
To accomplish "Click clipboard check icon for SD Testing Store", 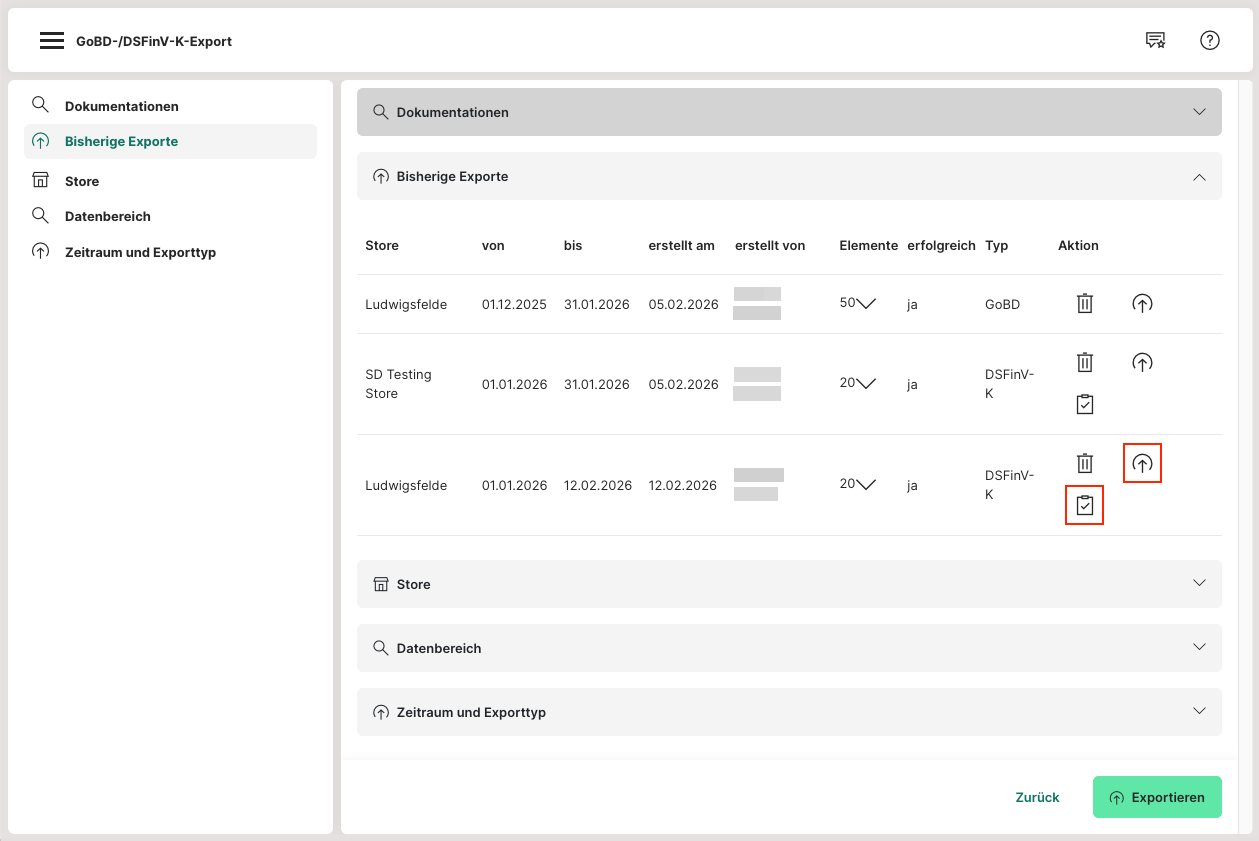I will pyautogui.click(x=1085, y=405).
